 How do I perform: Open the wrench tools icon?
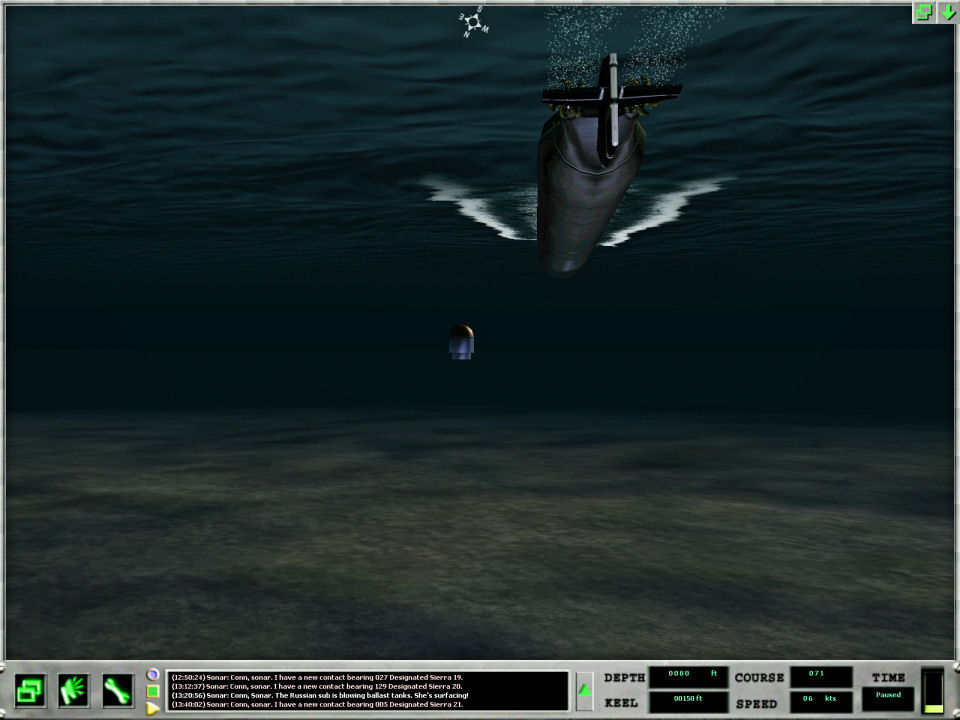coord(118,690)
